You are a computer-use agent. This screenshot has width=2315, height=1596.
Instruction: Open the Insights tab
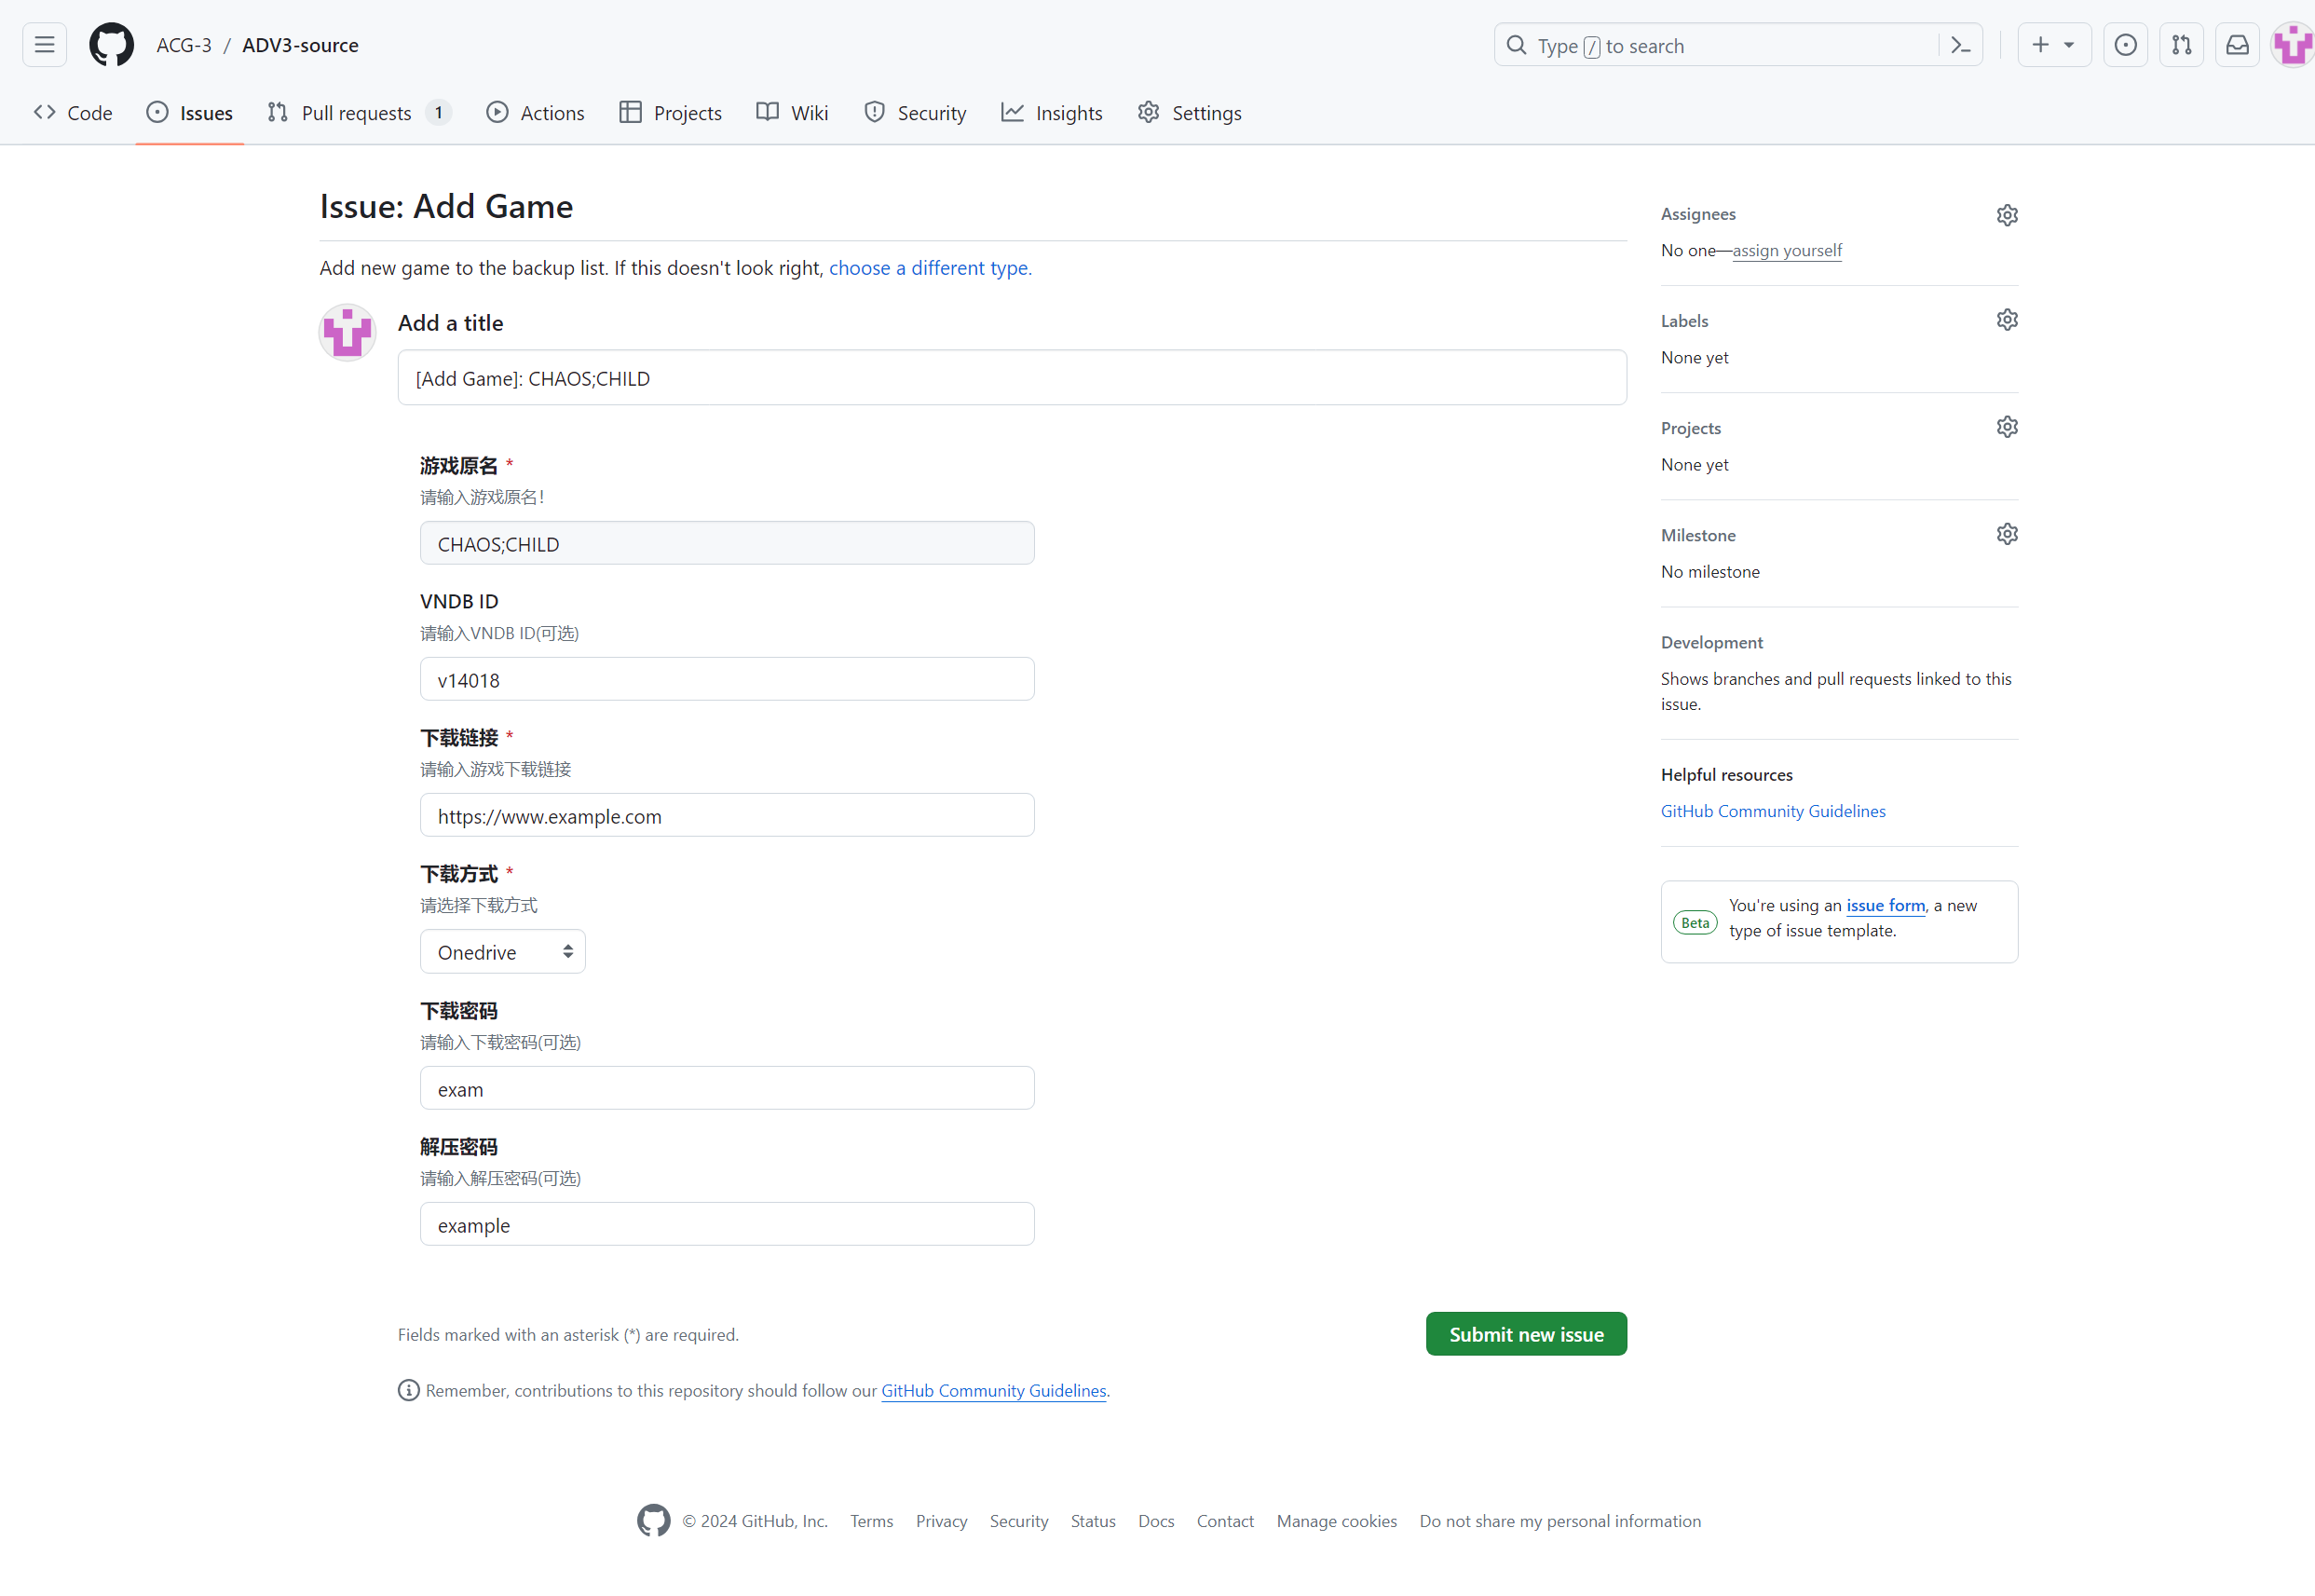[1052, 113]
